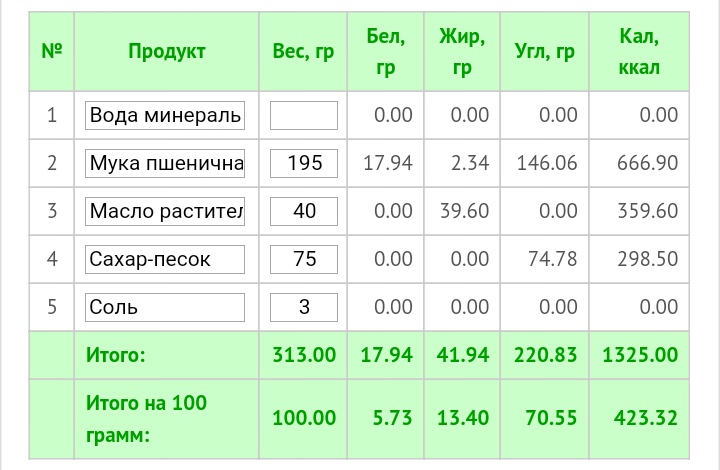Click the 'Вода минеральная' product name field
Viewport: 720px width, 470px height.
point(165,115)
